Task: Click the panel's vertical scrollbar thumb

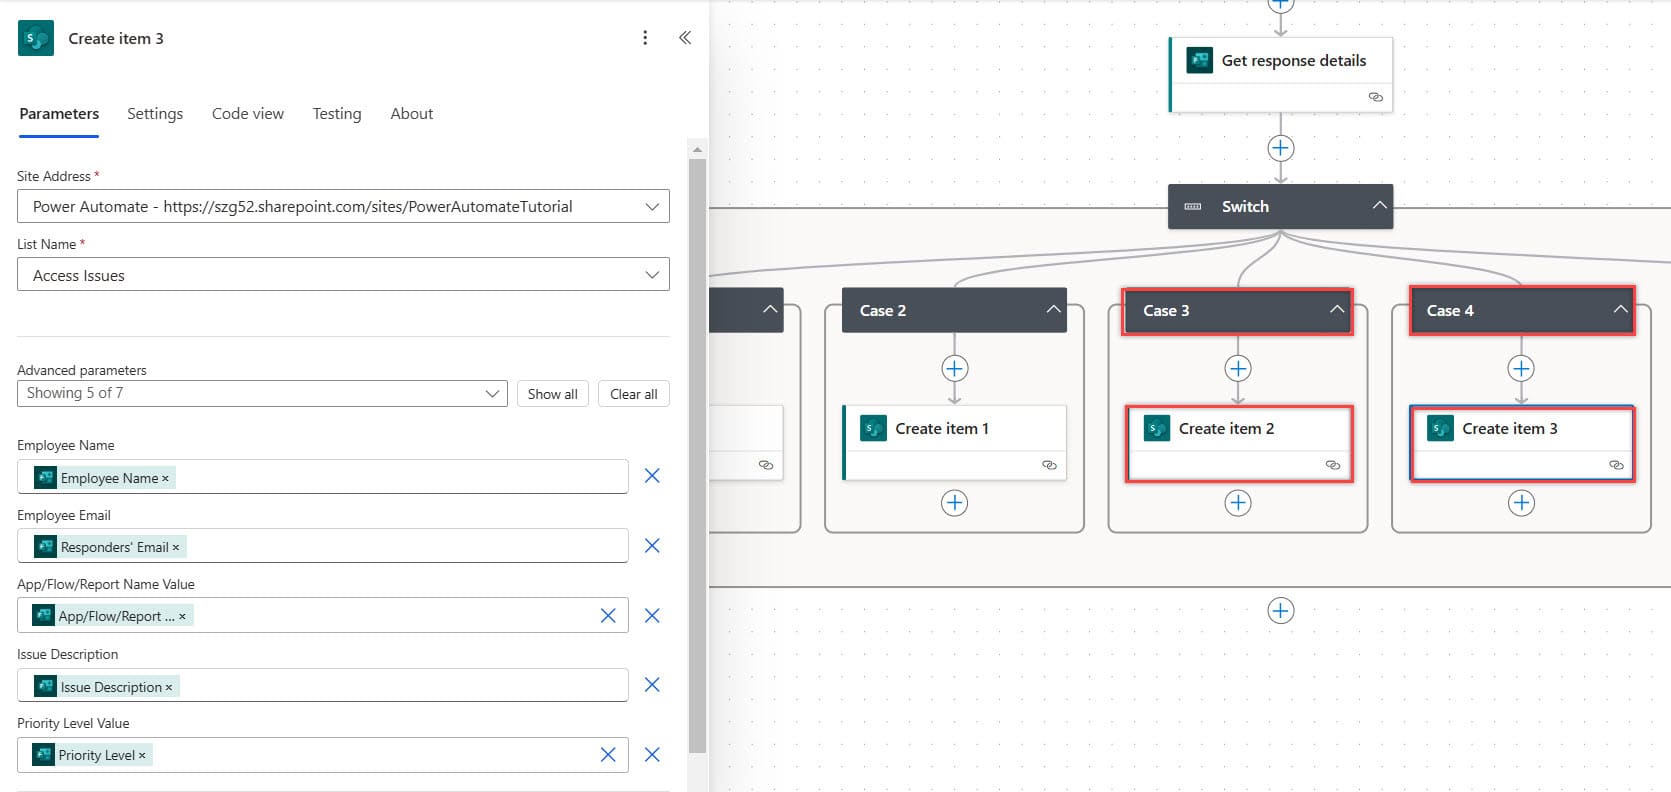Action: 697,455
